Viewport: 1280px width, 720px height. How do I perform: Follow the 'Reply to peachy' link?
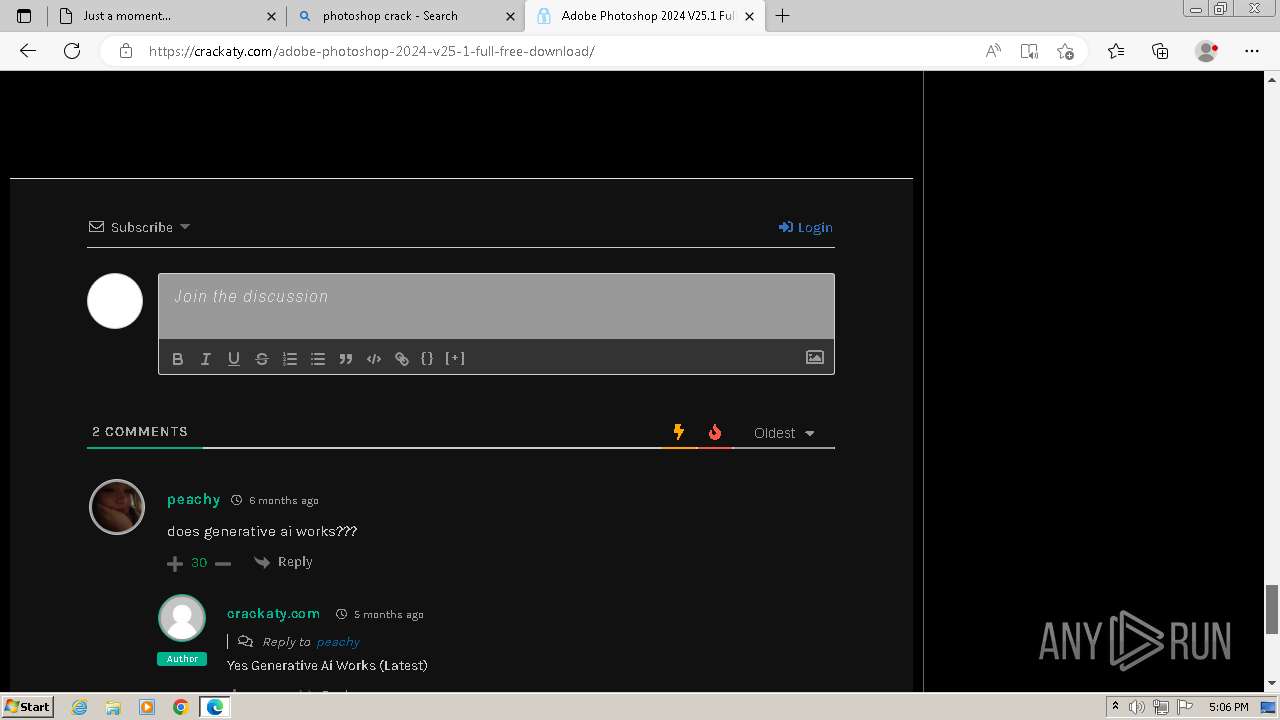pos(338,642)
